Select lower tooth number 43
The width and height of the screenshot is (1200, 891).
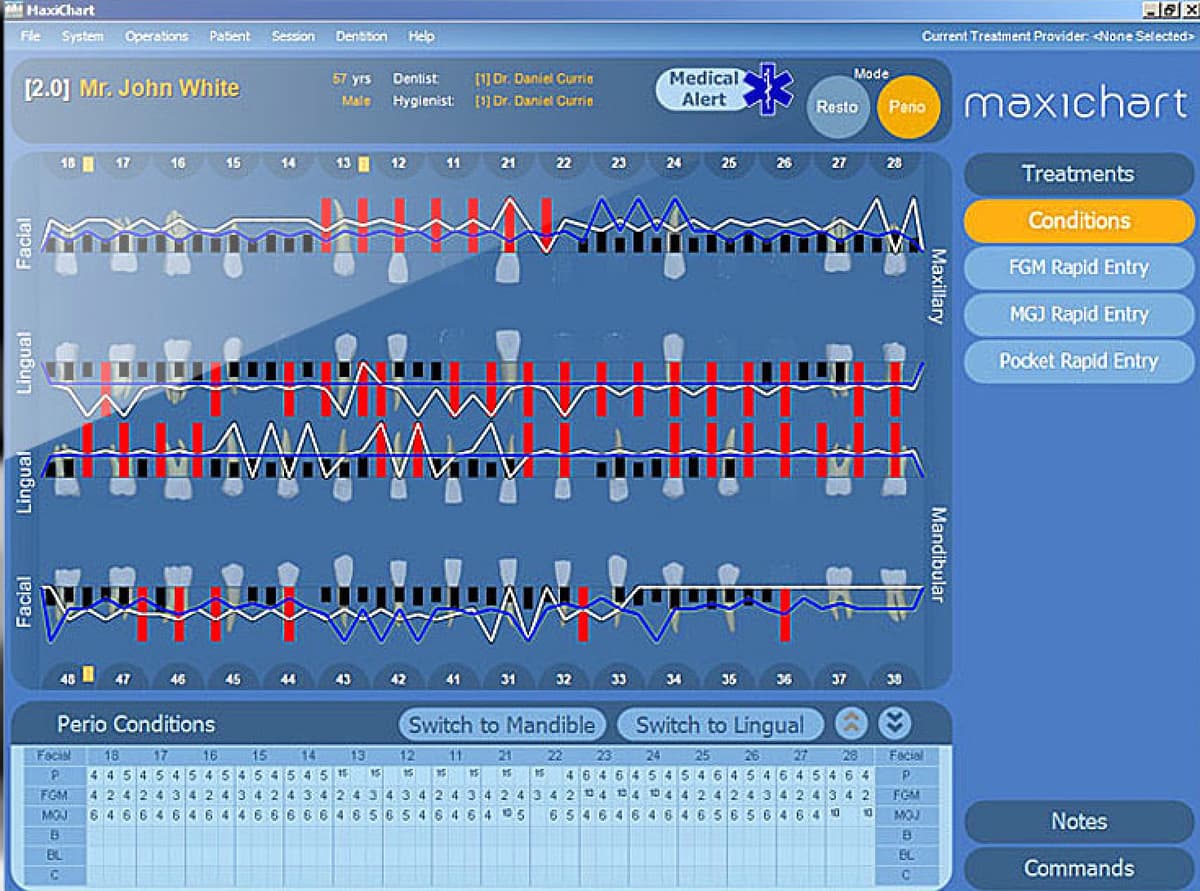coord(343,679)
